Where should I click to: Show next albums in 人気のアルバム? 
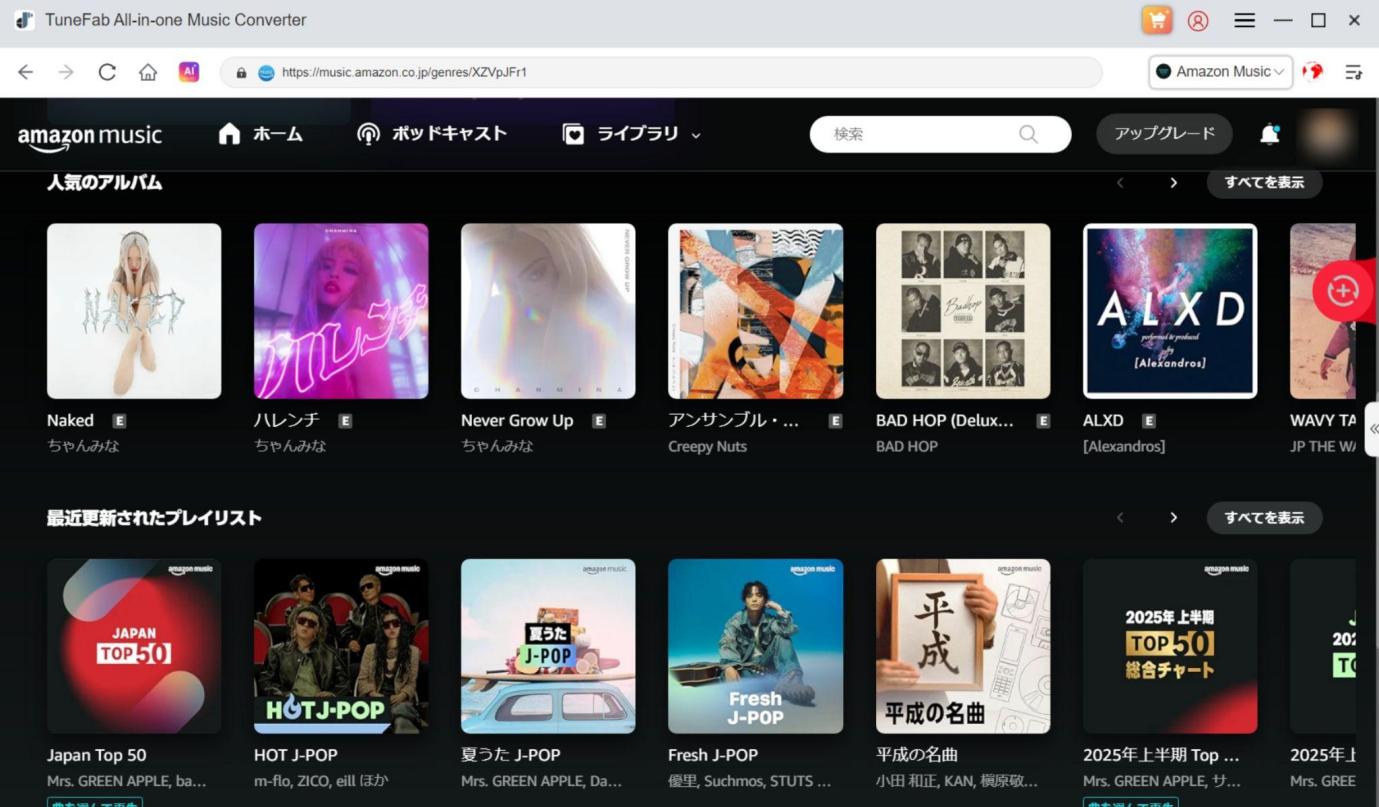(1173, 183)
